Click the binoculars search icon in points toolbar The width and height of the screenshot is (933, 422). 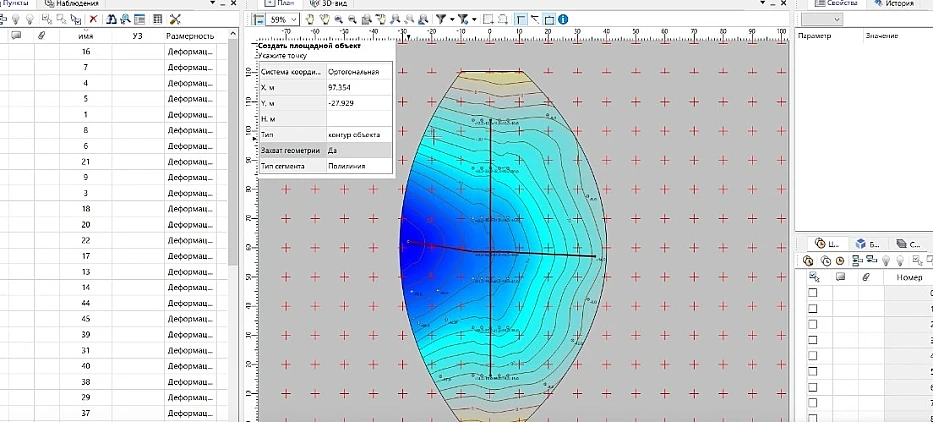tap(111, 19)
